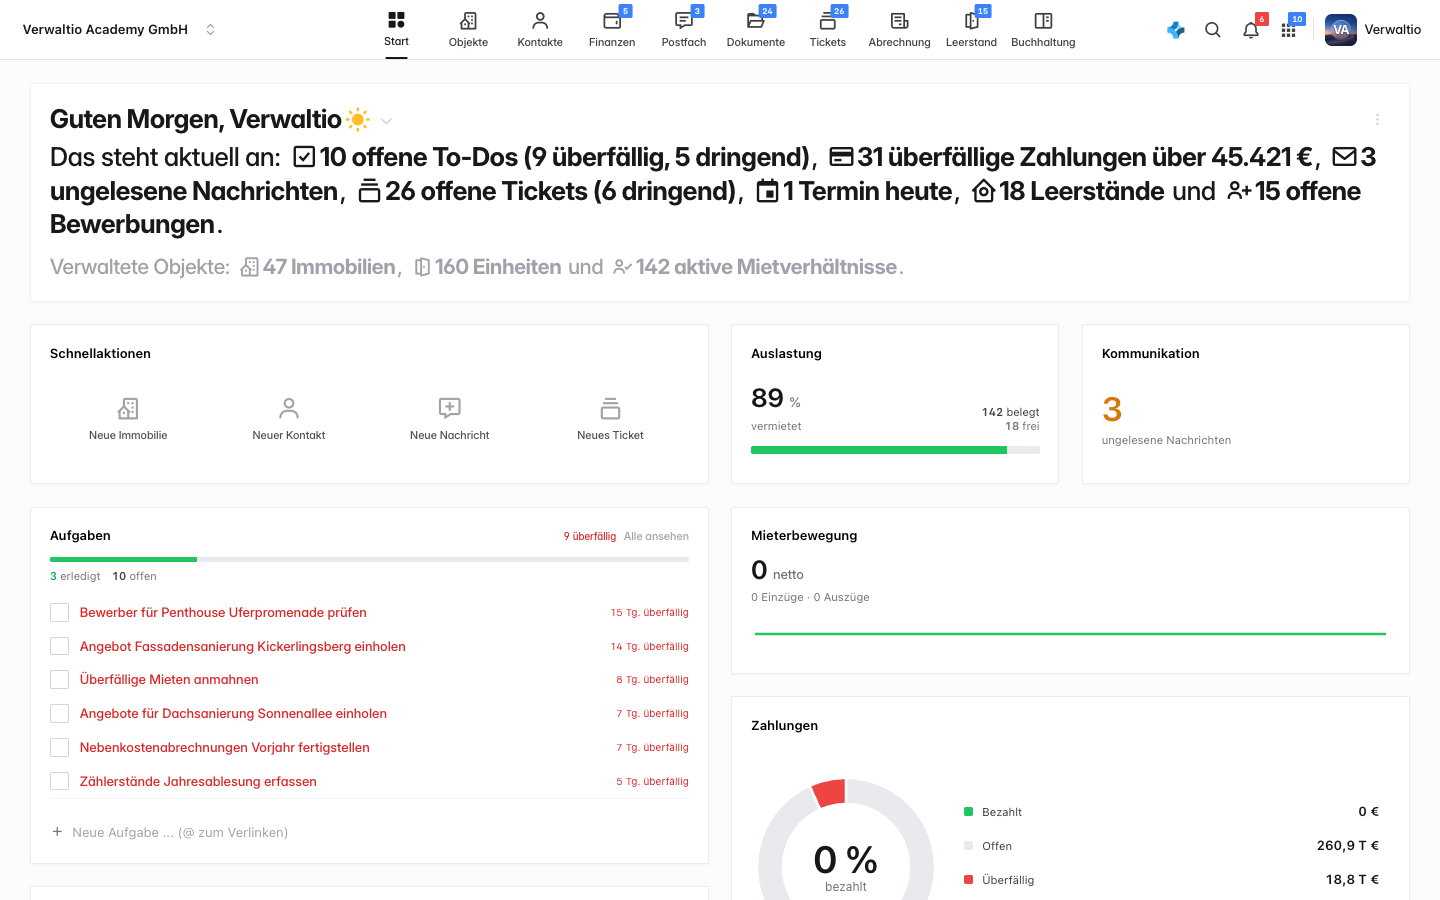Click the Offen 260,9 T € amount
Viewport: 1440px width, 900px height.
point(1347,846)
